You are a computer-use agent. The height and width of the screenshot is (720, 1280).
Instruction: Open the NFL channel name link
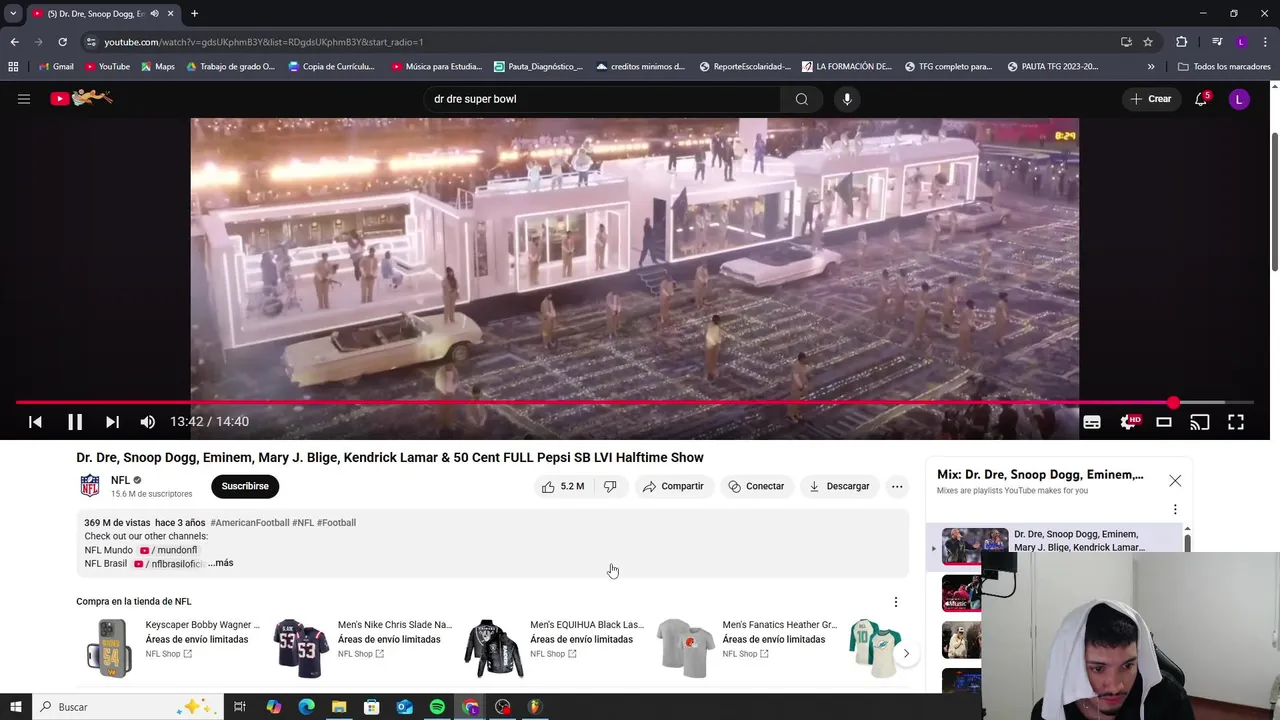coord(120,480)
